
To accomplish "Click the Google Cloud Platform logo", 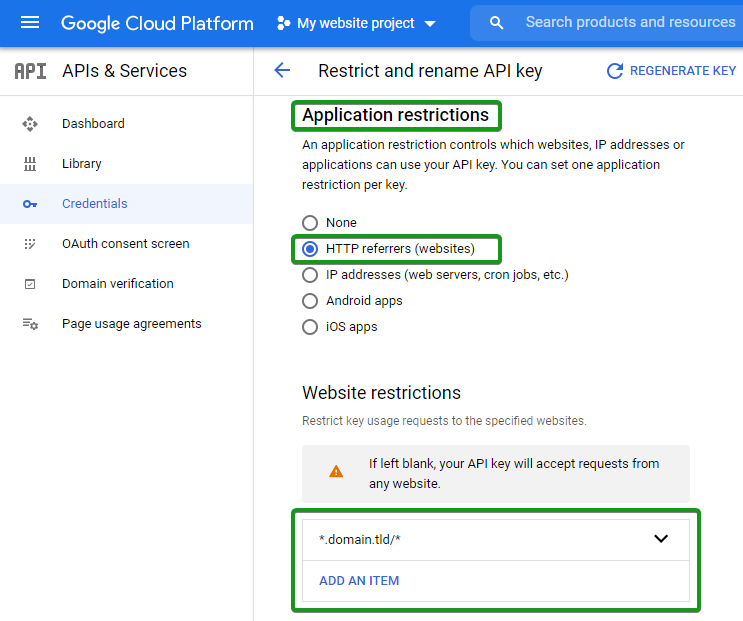I will coord(157,23).
